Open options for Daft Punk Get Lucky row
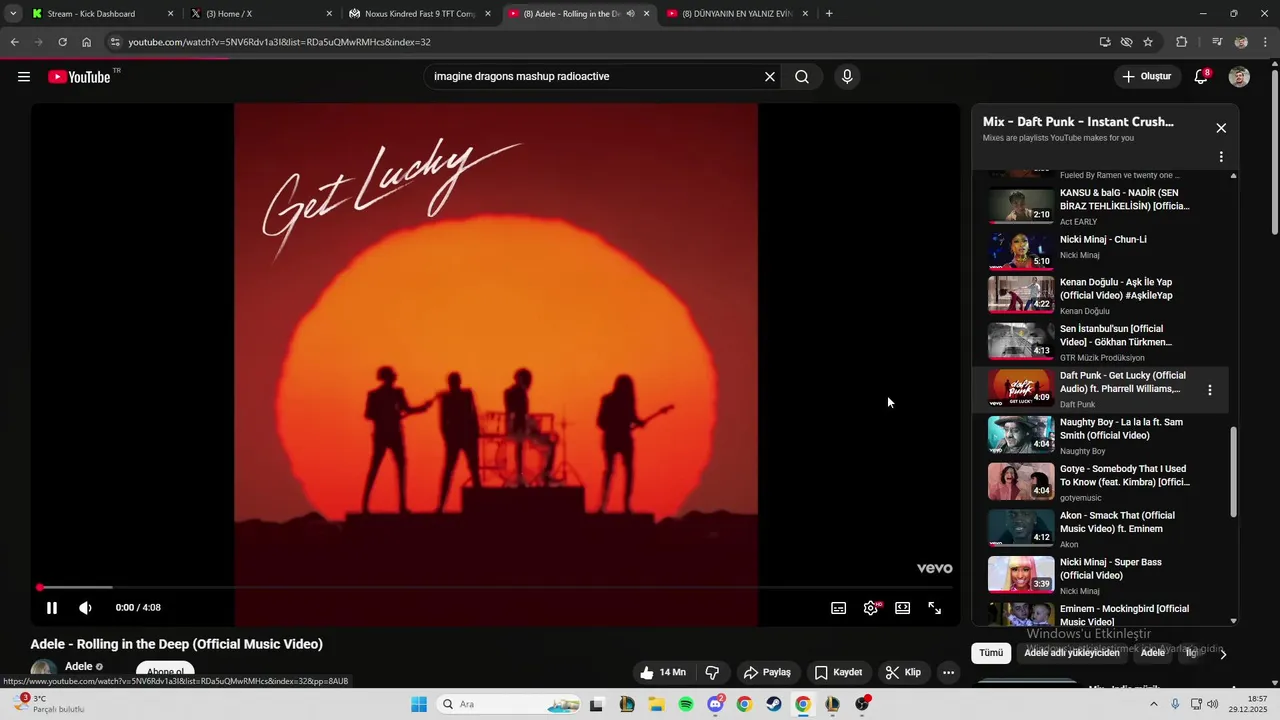 1210,390
